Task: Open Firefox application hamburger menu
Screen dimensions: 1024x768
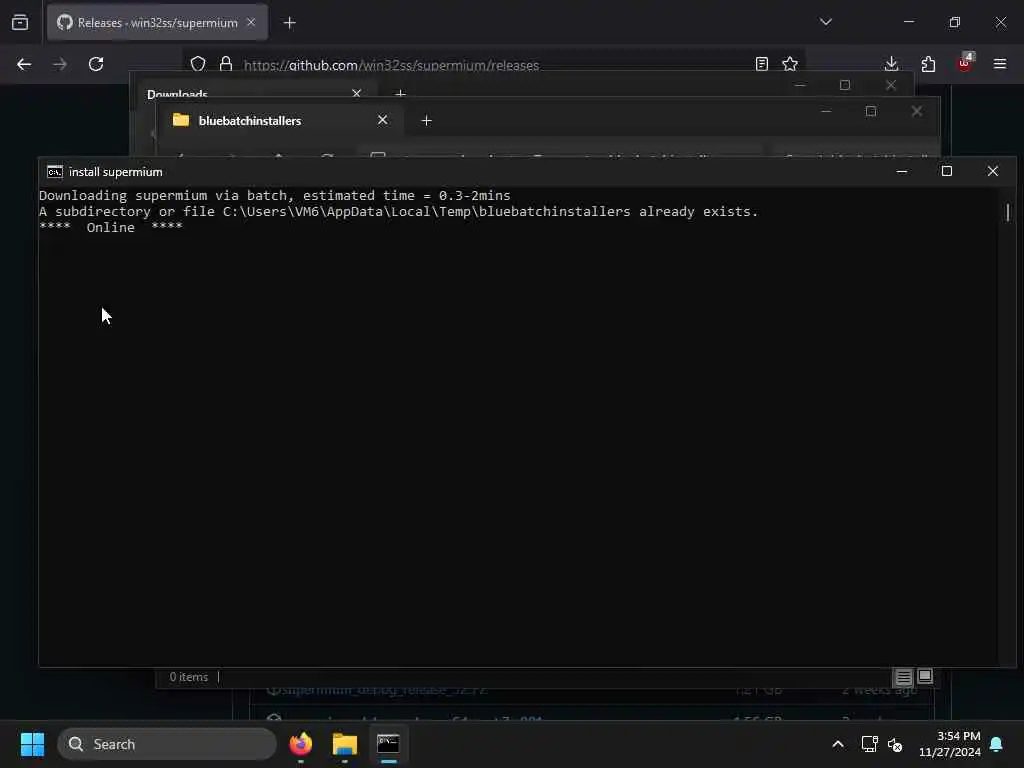Action: (1000, 64)
